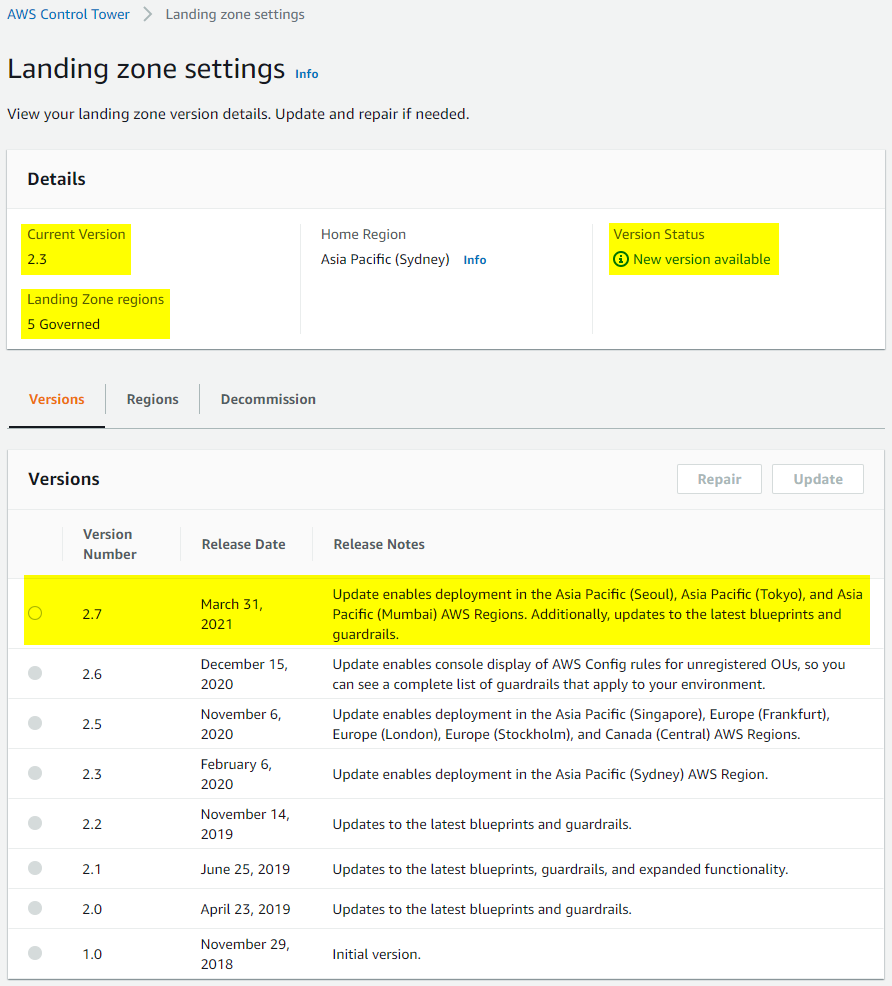Switch to the Regions tab
The image size is (892, 986).
153,399
